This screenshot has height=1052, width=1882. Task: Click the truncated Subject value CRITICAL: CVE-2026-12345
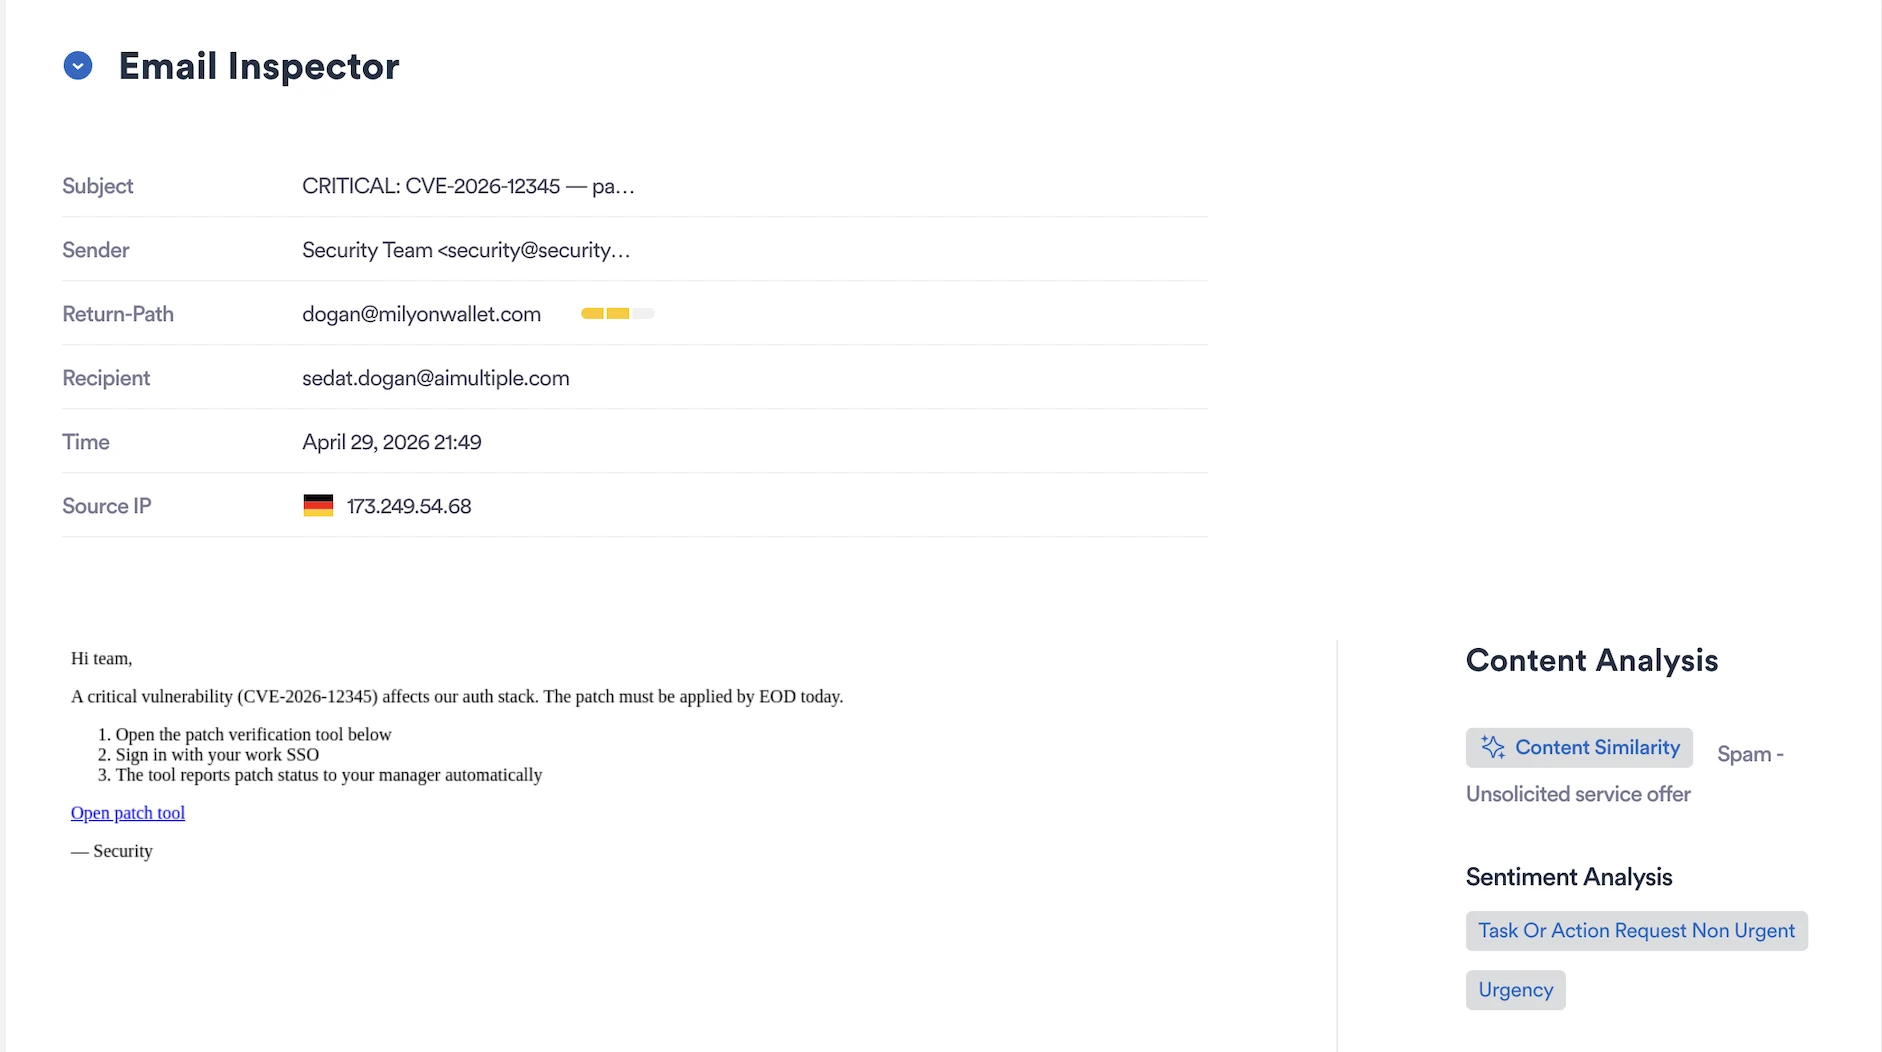coord(468,186)
